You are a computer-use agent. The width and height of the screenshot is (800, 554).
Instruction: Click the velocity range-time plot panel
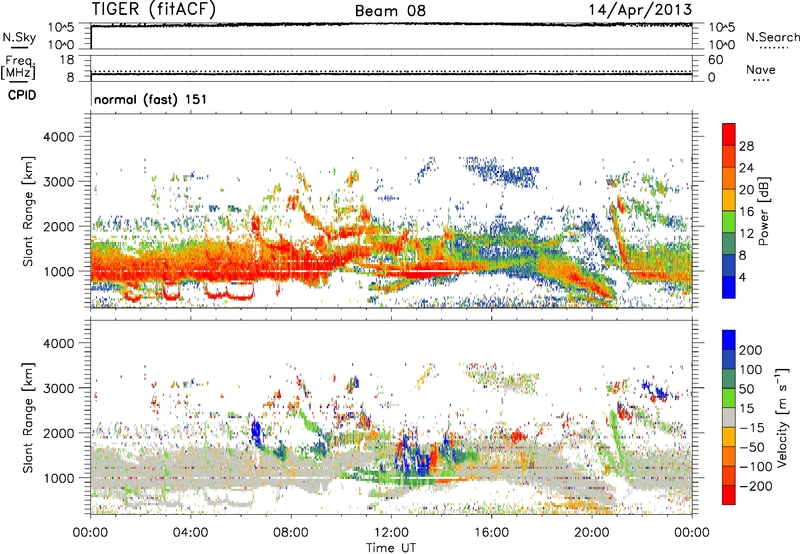(x=391, y=417)
